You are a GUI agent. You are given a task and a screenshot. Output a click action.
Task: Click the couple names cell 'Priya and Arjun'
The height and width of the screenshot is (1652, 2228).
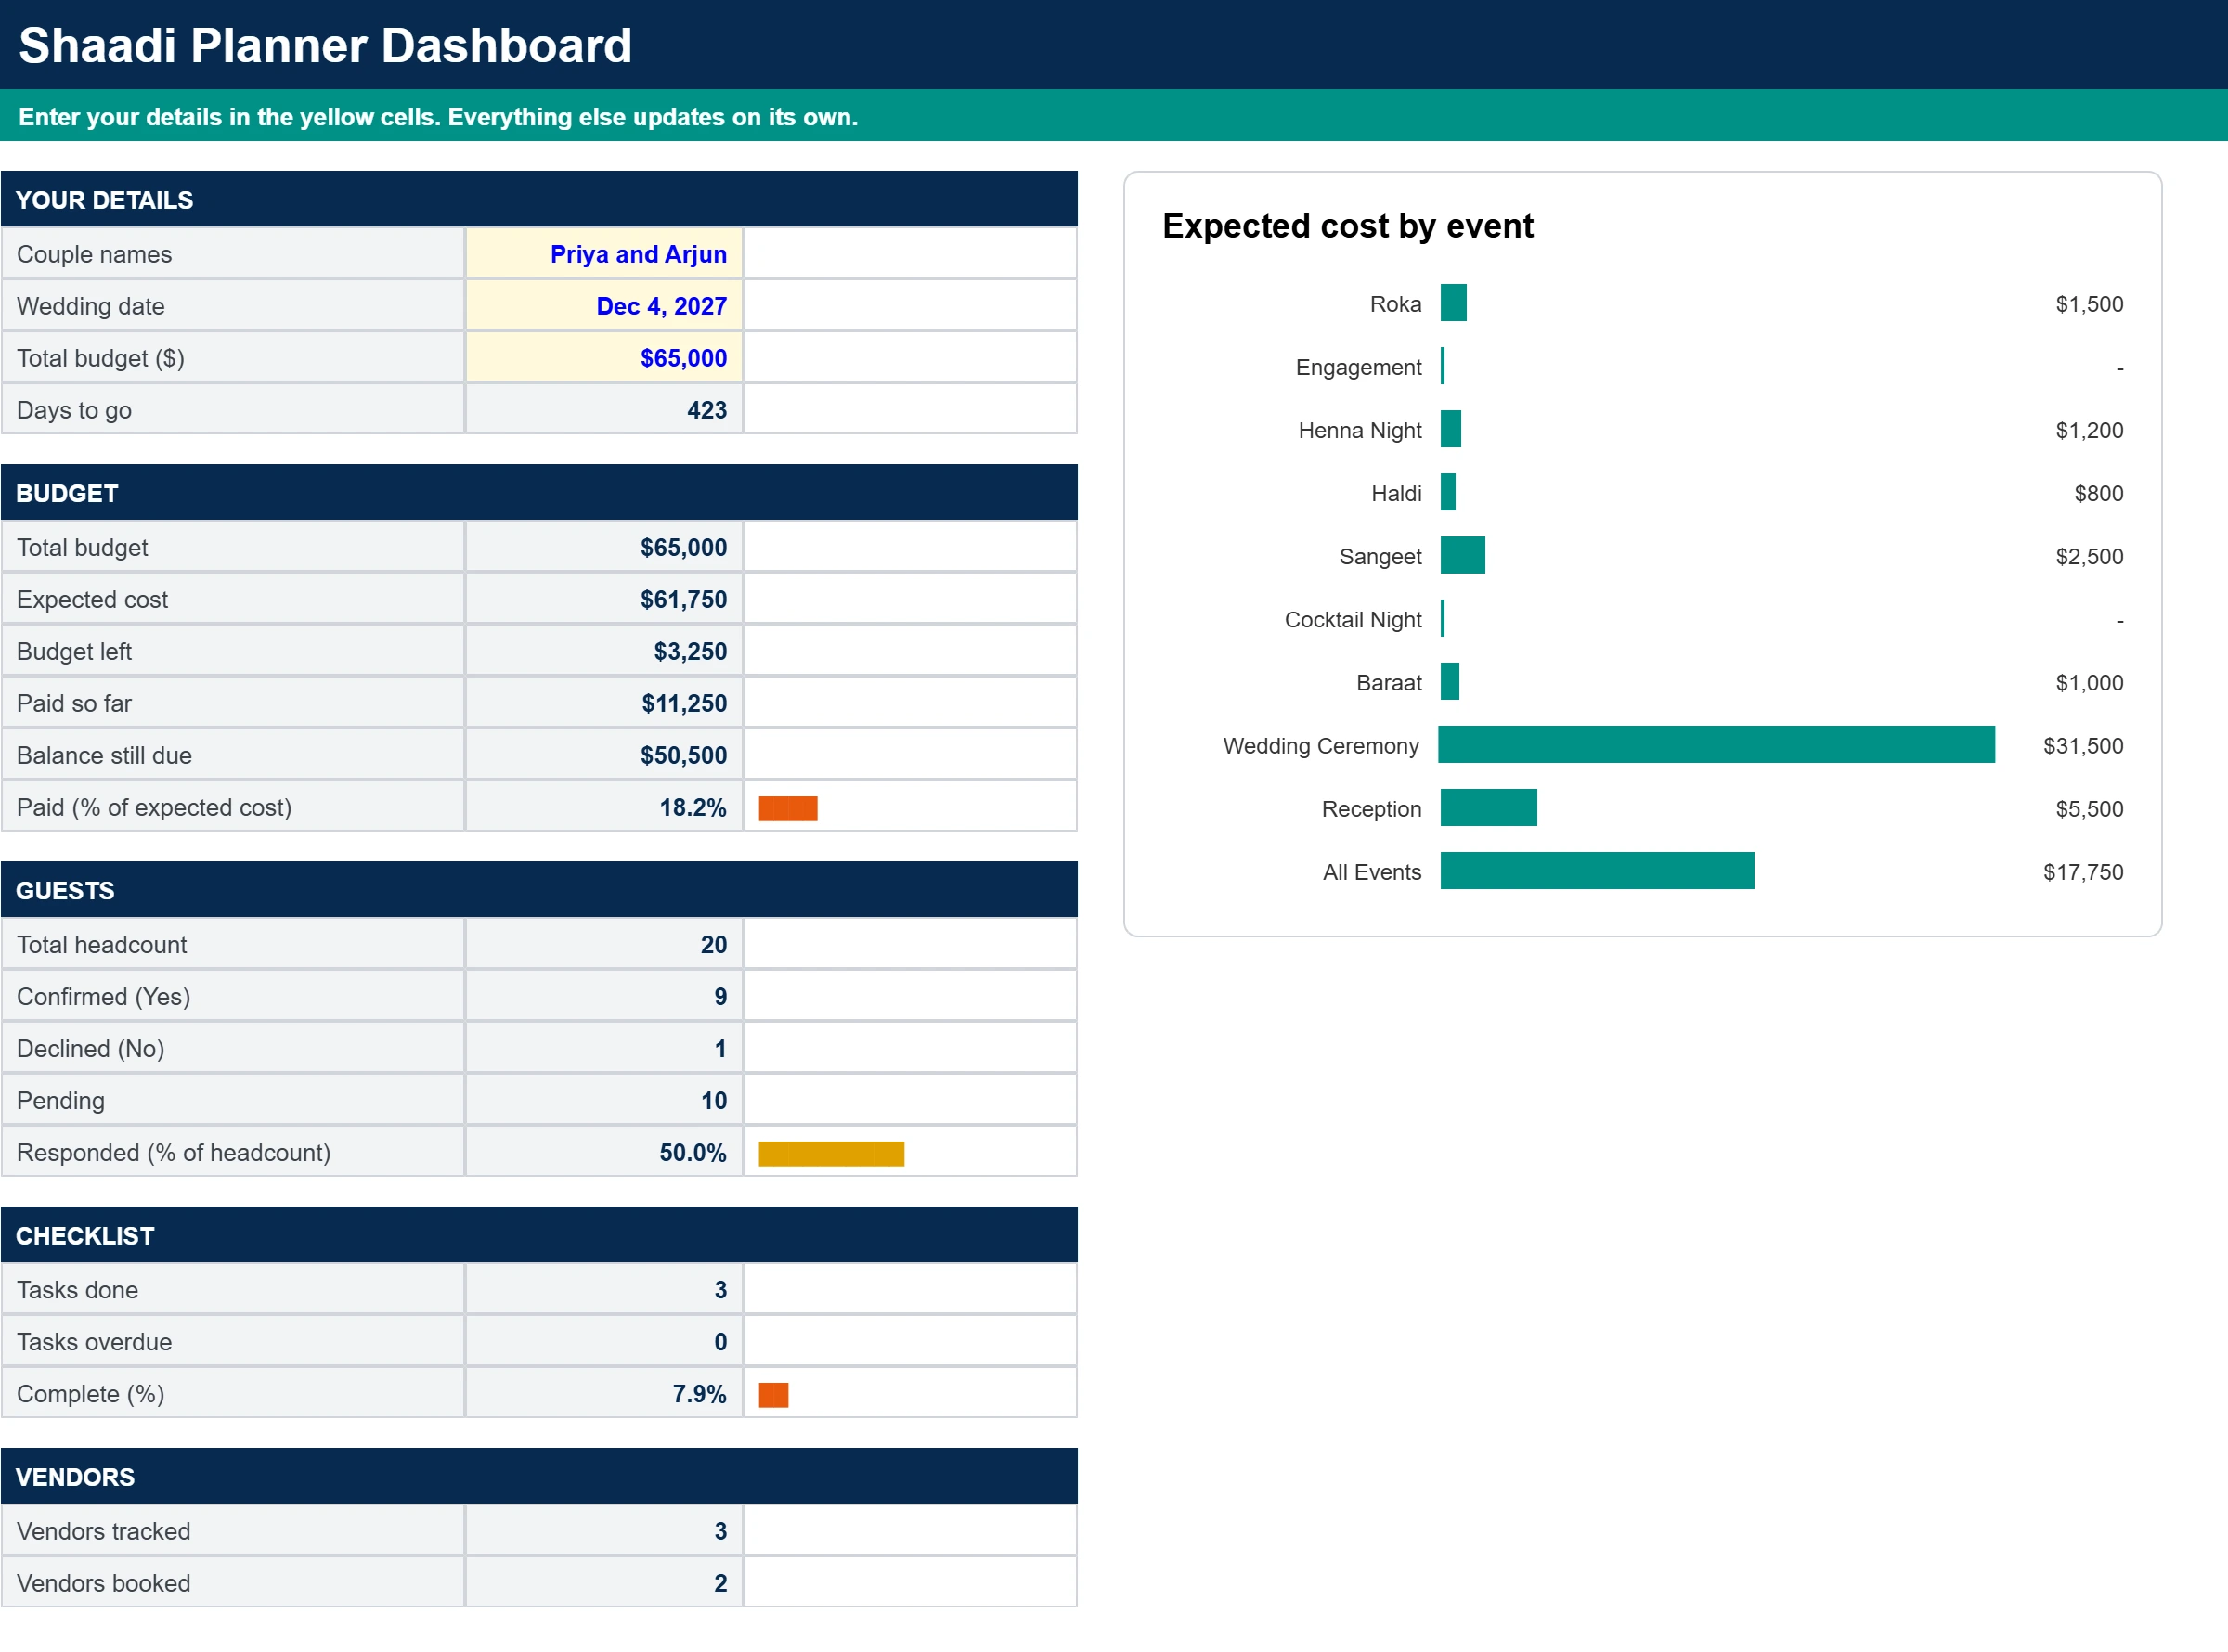604,254
